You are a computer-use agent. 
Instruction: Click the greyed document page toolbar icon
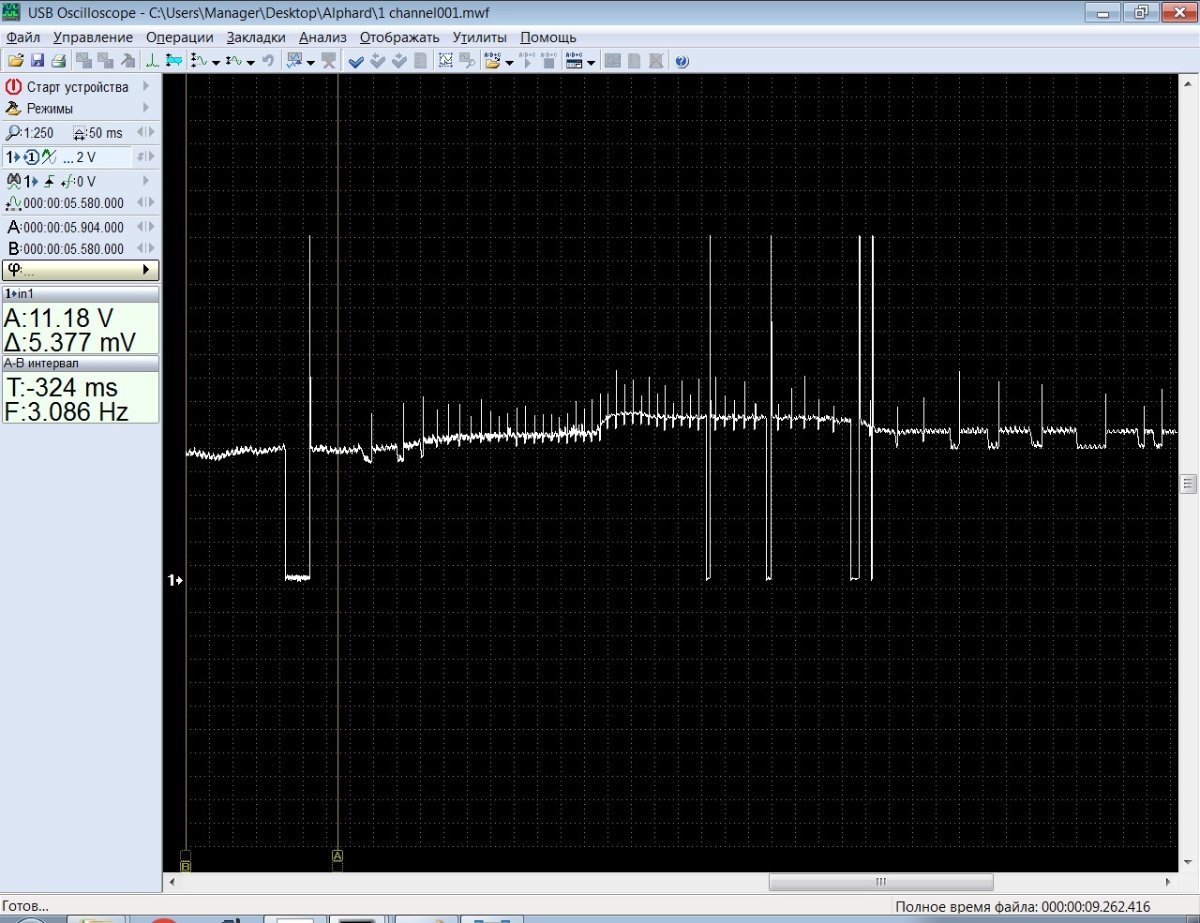pyautogui.click(x=420, y=61)
